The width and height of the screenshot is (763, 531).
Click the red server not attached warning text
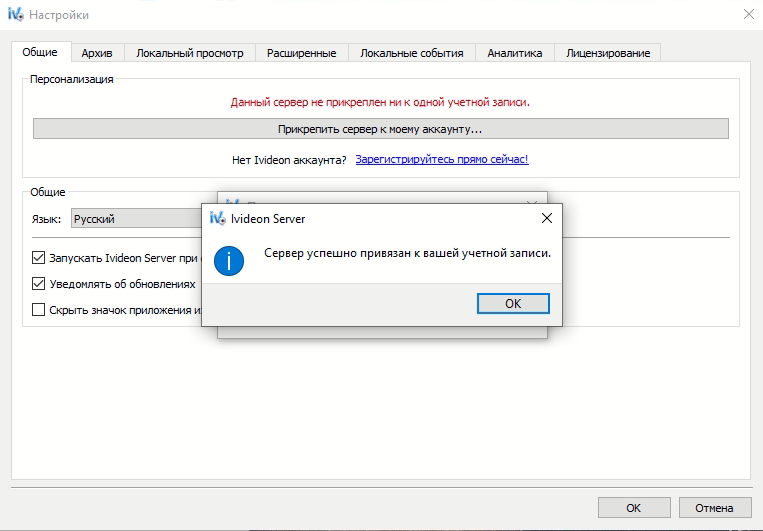[x=380, y=102]
